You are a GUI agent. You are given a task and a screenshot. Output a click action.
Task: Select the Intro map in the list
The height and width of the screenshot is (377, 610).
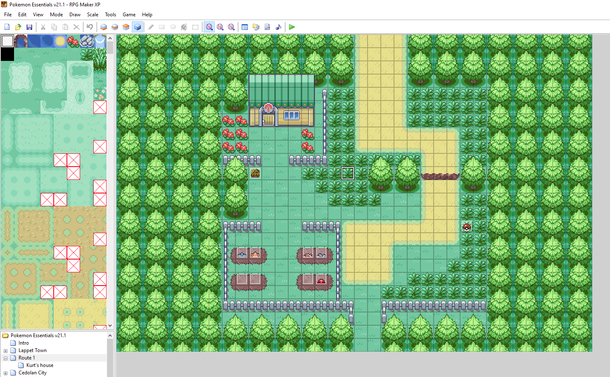point(23,343)
